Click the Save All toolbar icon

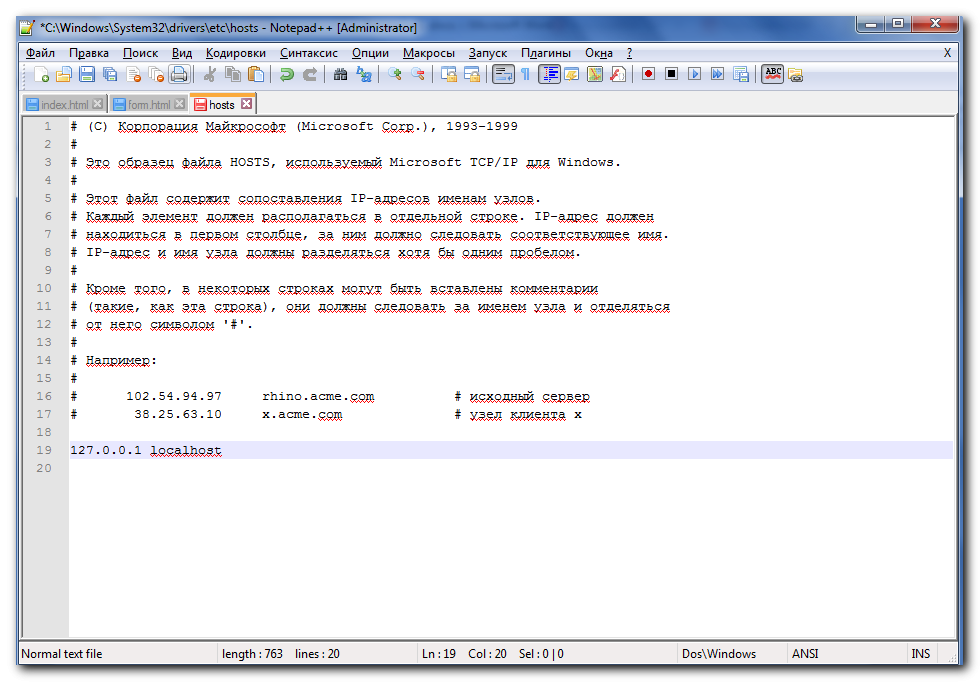pos(110,74)
